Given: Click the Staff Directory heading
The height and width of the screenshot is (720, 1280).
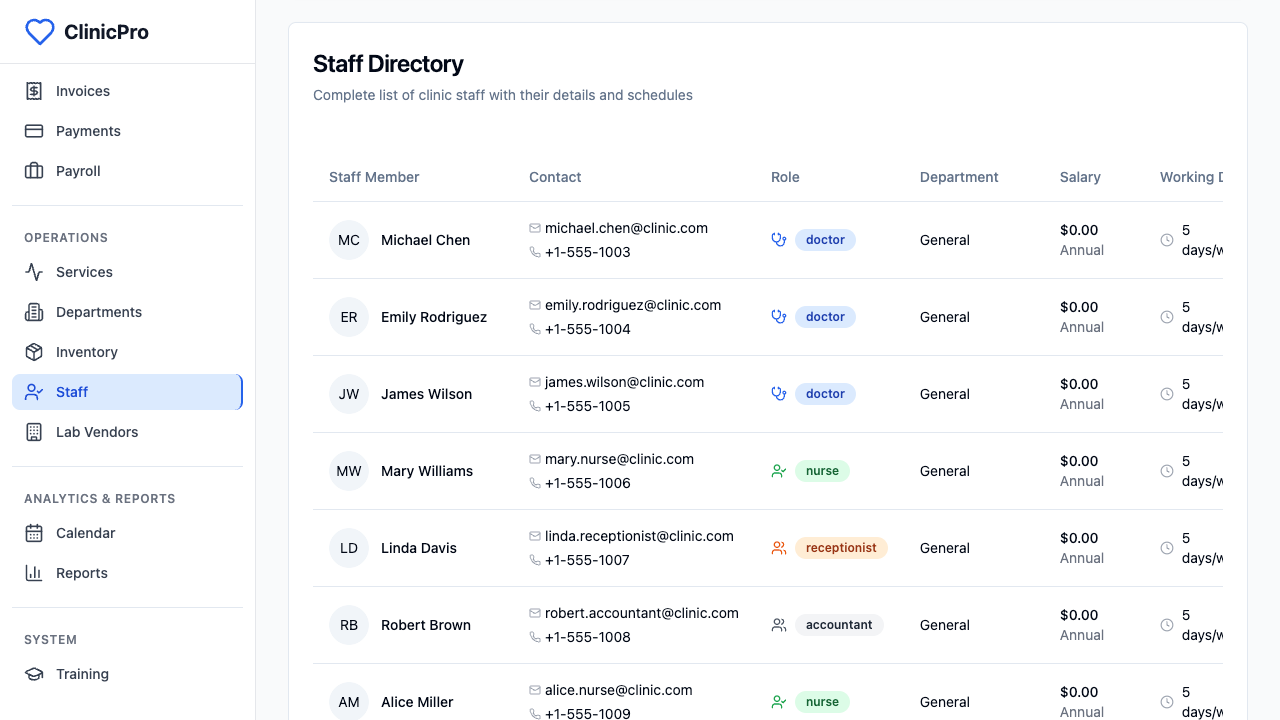Looking at the screenshot, I should 388,64.
